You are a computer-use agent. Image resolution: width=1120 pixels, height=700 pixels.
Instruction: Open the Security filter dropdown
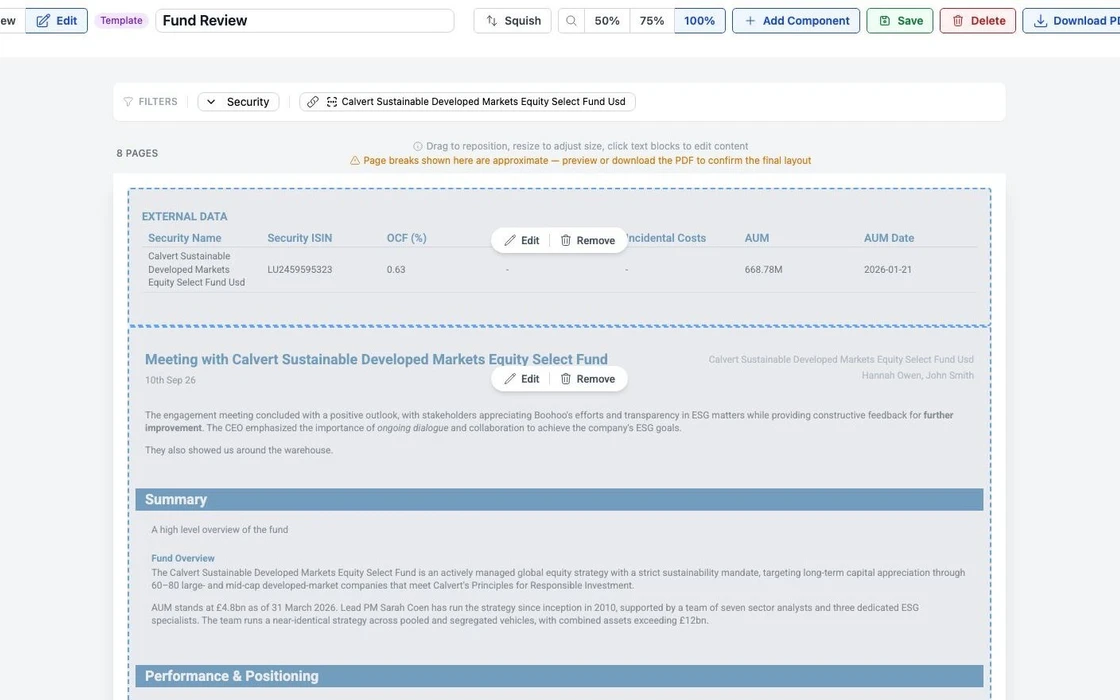pos(239,101)
